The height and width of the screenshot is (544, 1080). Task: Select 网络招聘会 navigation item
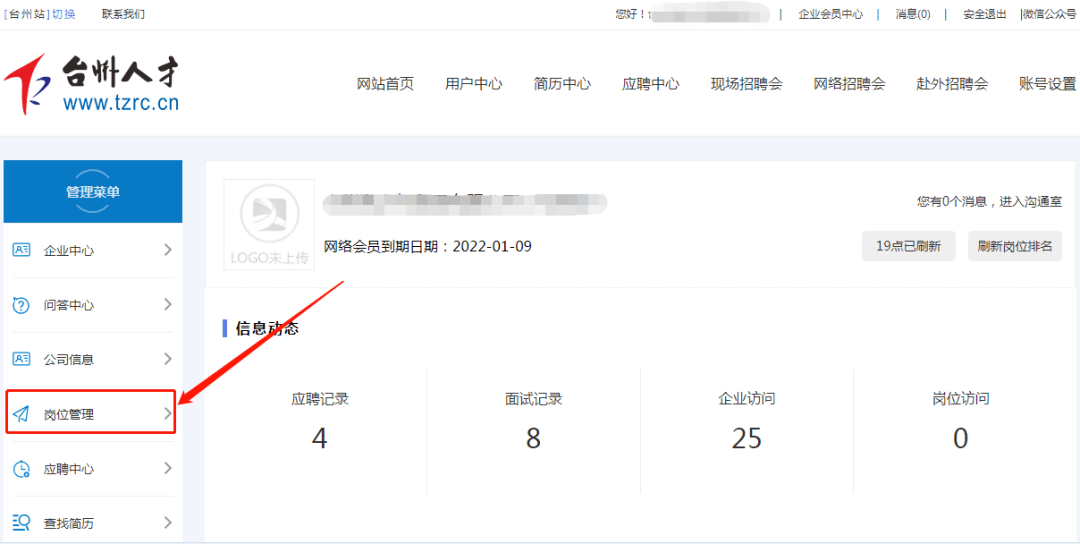(849, 85)
